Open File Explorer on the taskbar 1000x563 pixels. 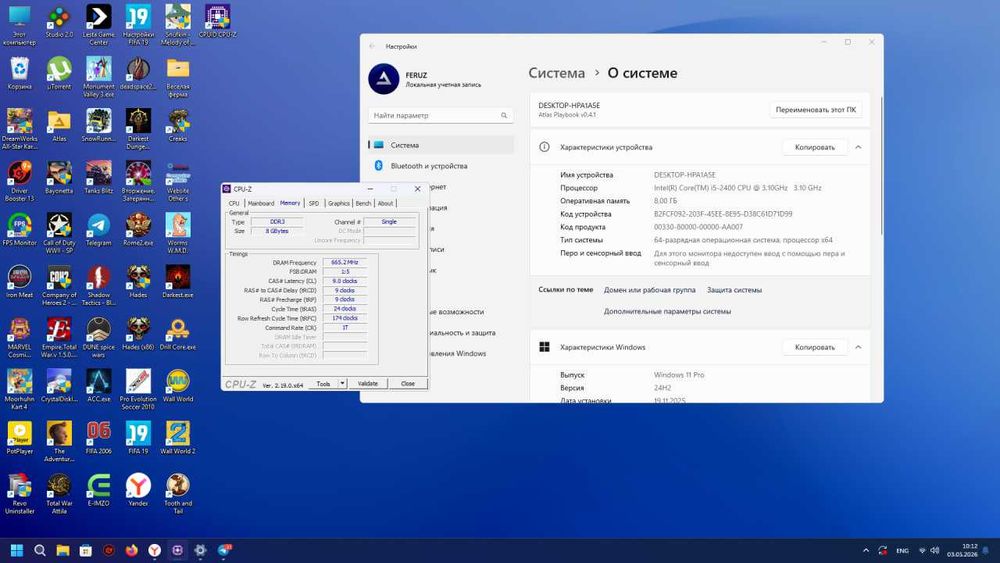pos(62,550)
